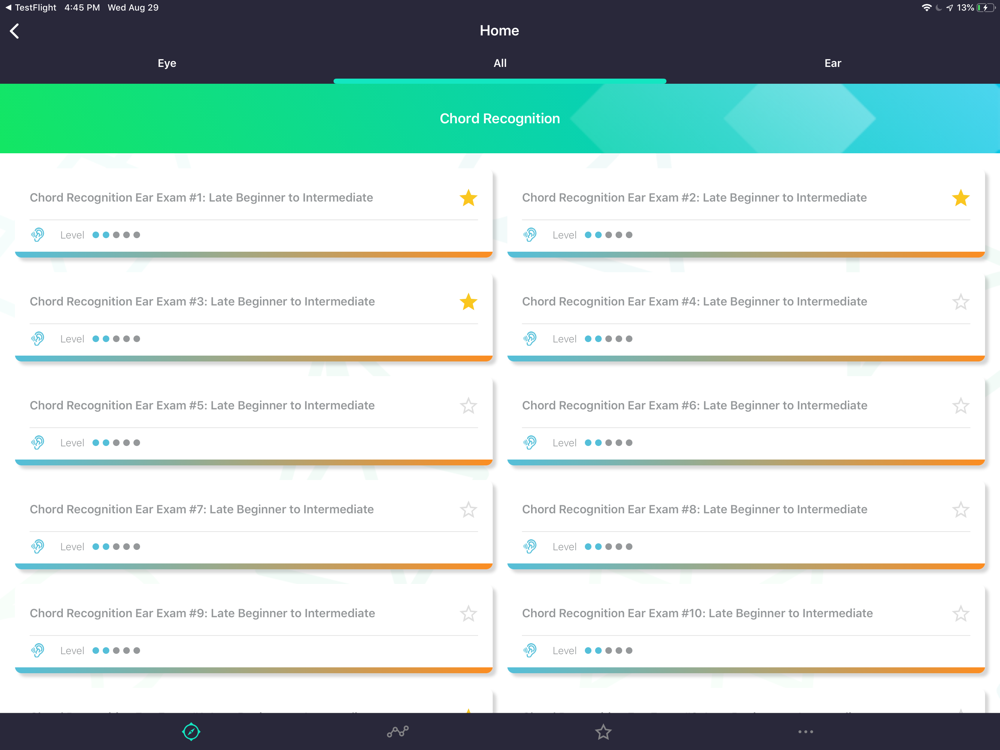Open the favorites star tab in bottom bar
Screen dimensions: 1000x750
(603, 732)
